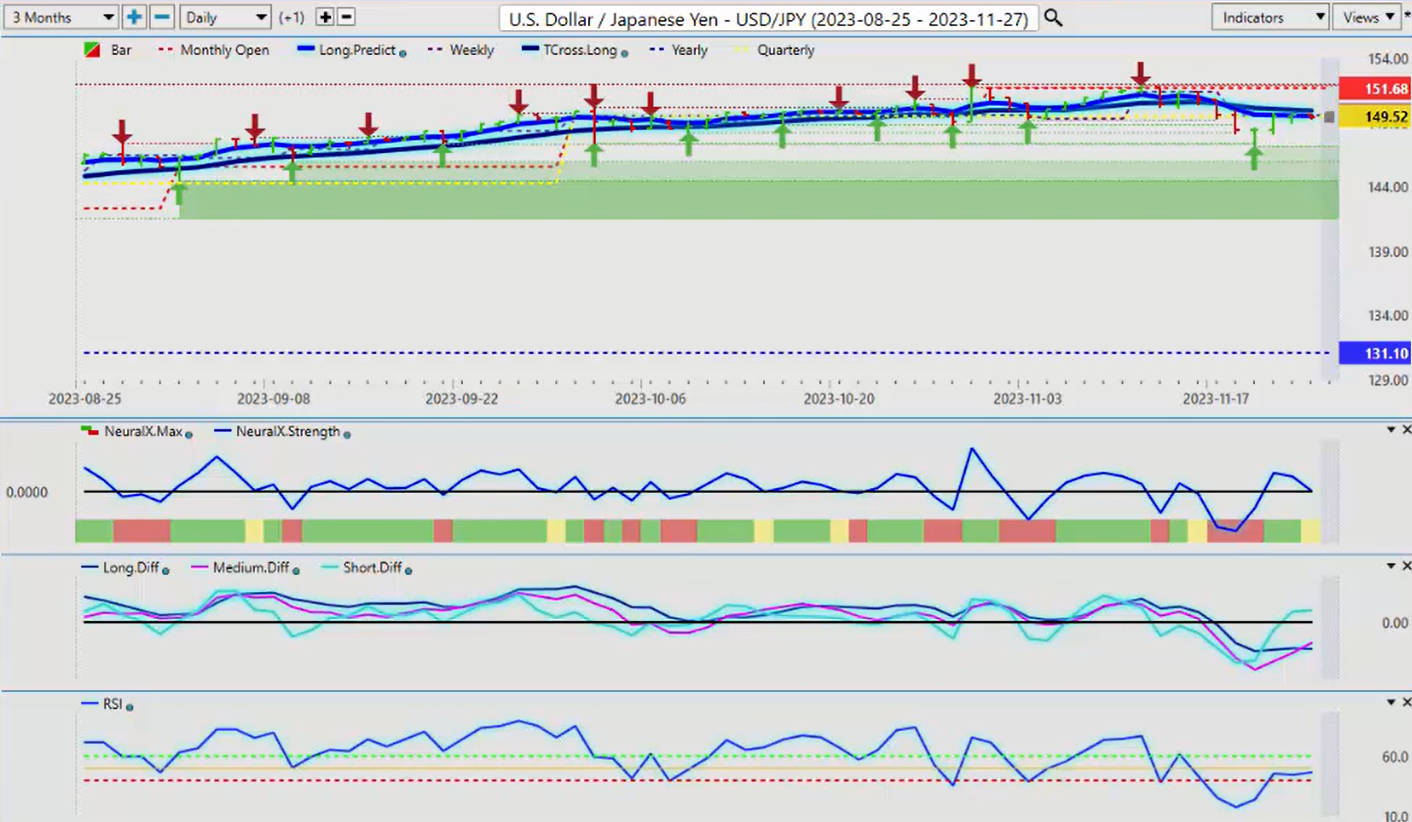Close the Long/Medium/Short Diff panel
Screen dimensions: 1412x822
pyautogui.click(x=1405, y=566)
